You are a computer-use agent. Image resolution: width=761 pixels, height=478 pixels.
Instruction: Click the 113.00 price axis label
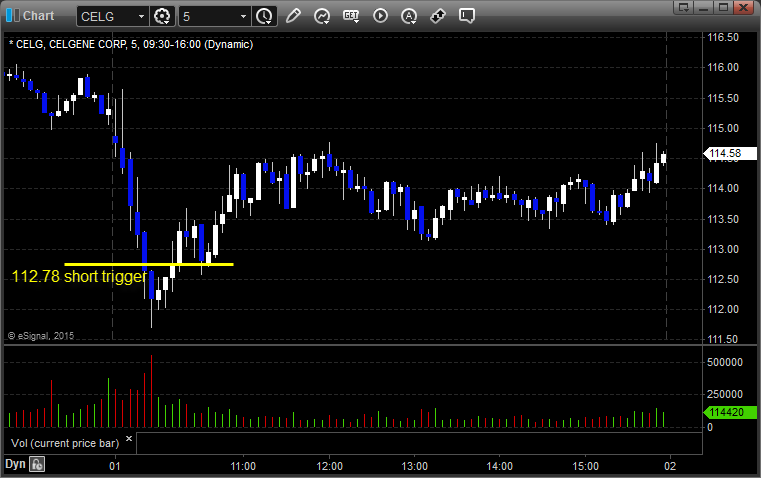(x=723, y=249)
